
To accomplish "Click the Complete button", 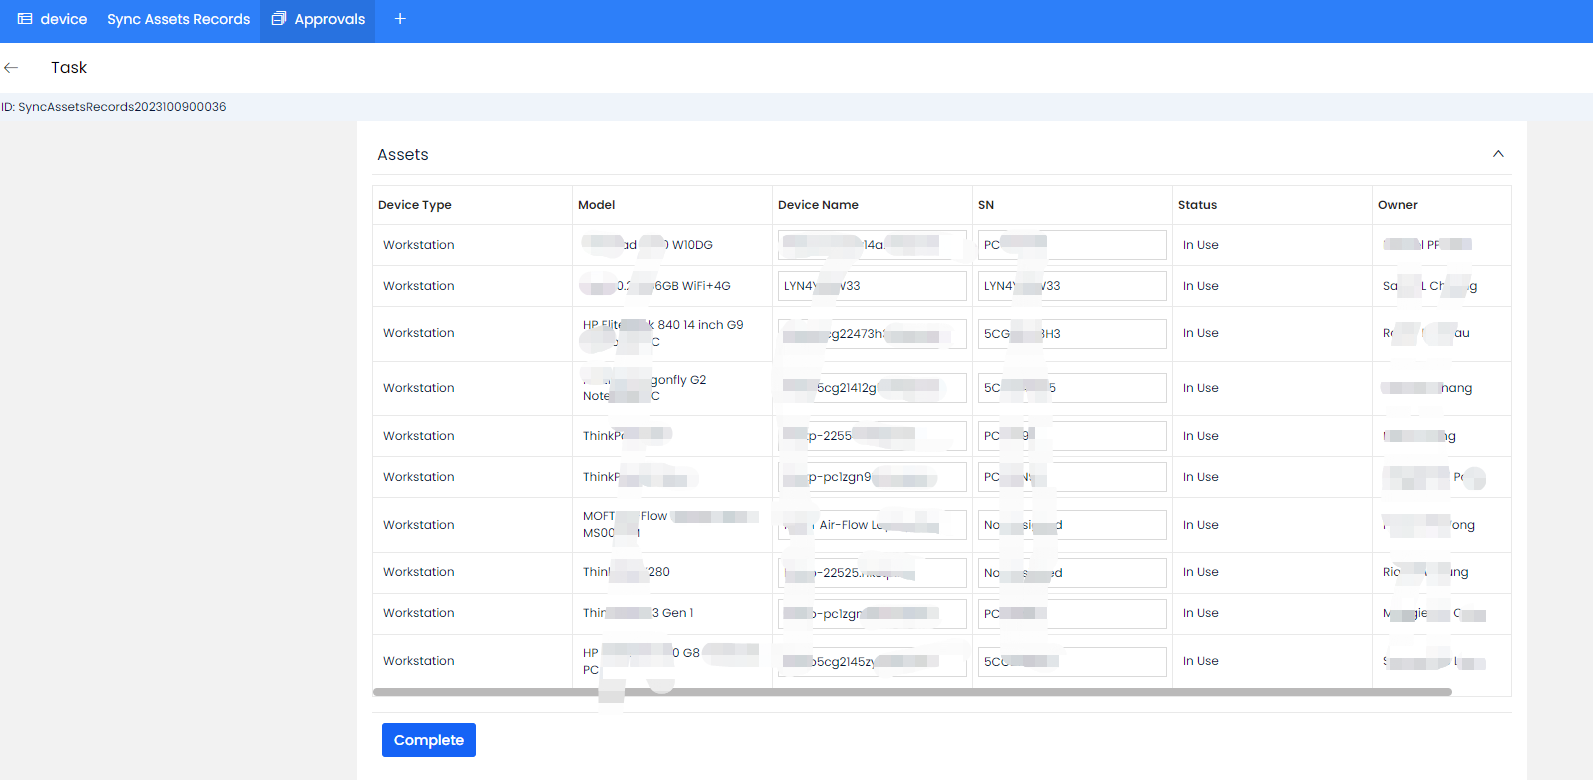I will (x=429, y=740).
